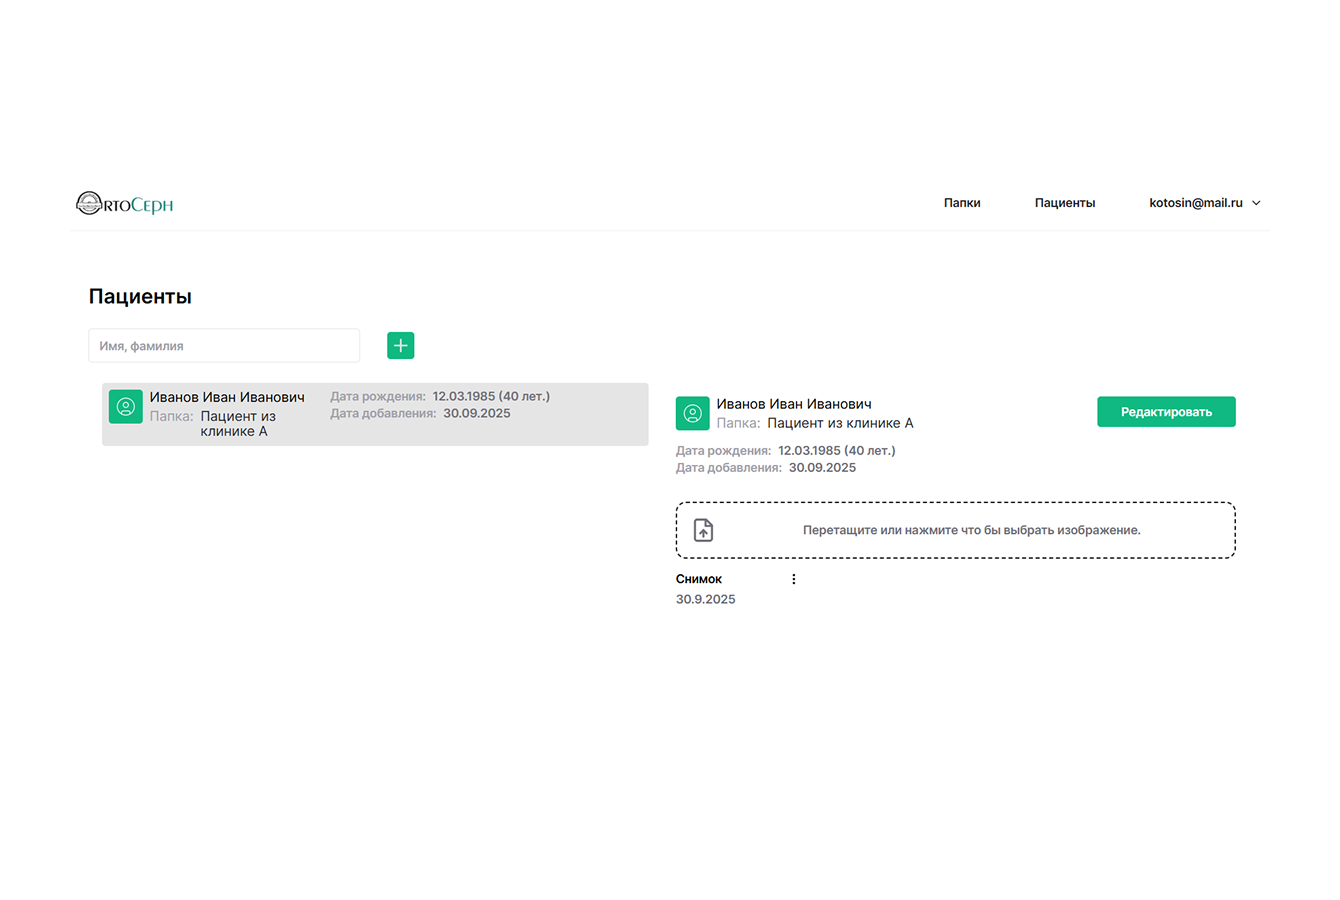
Task: Click the file upload icon in the drop zone
Action: click(x=704, y=530)
